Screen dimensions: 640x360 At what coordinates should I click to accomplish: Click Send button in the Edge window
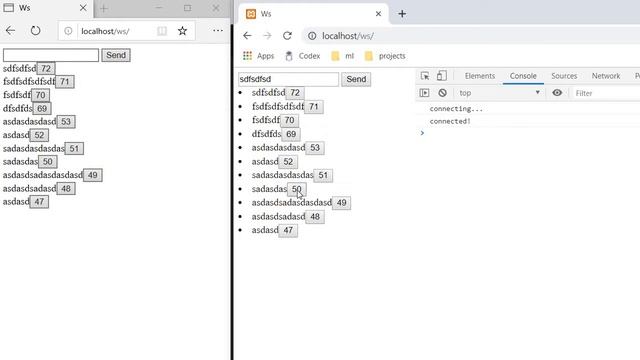coord(116,55)
